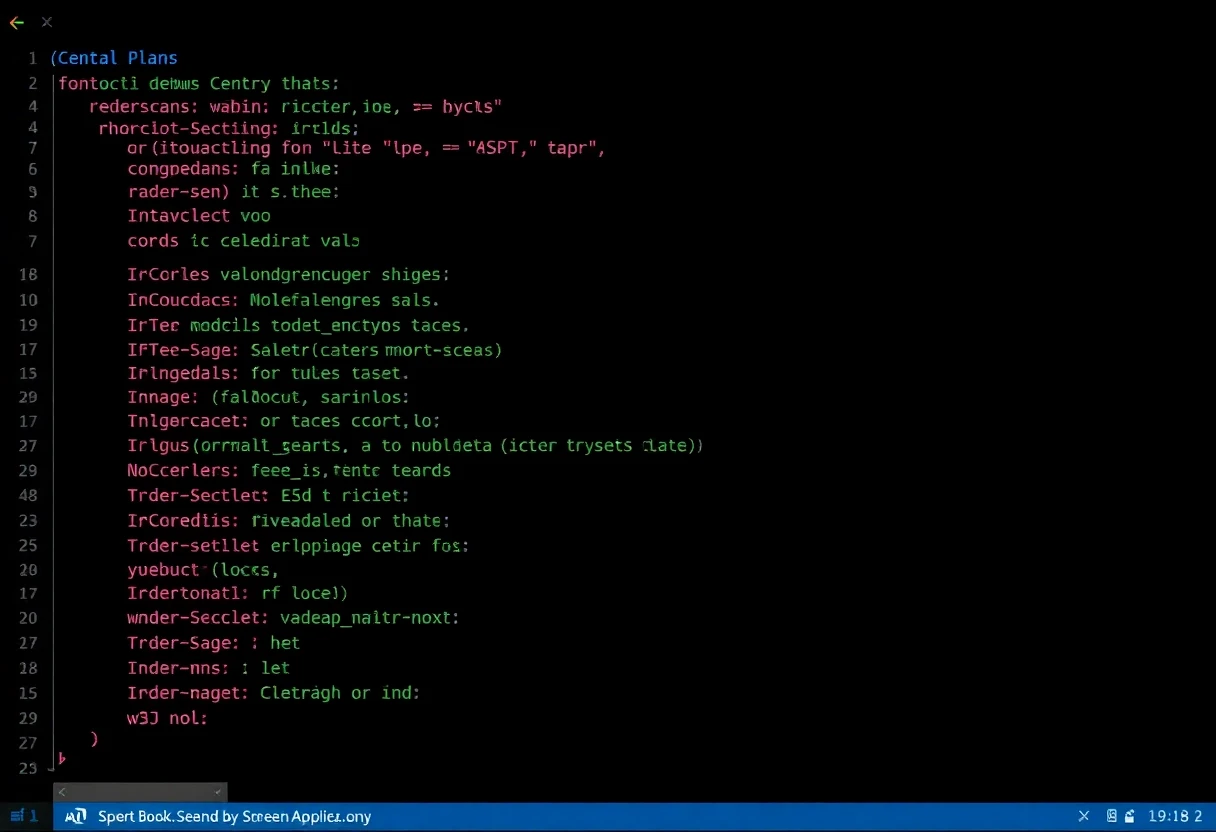Click the keyboard layout icon in the tray
Image resolution: width=1216 pixels, height=832 pixels.
1110,816
